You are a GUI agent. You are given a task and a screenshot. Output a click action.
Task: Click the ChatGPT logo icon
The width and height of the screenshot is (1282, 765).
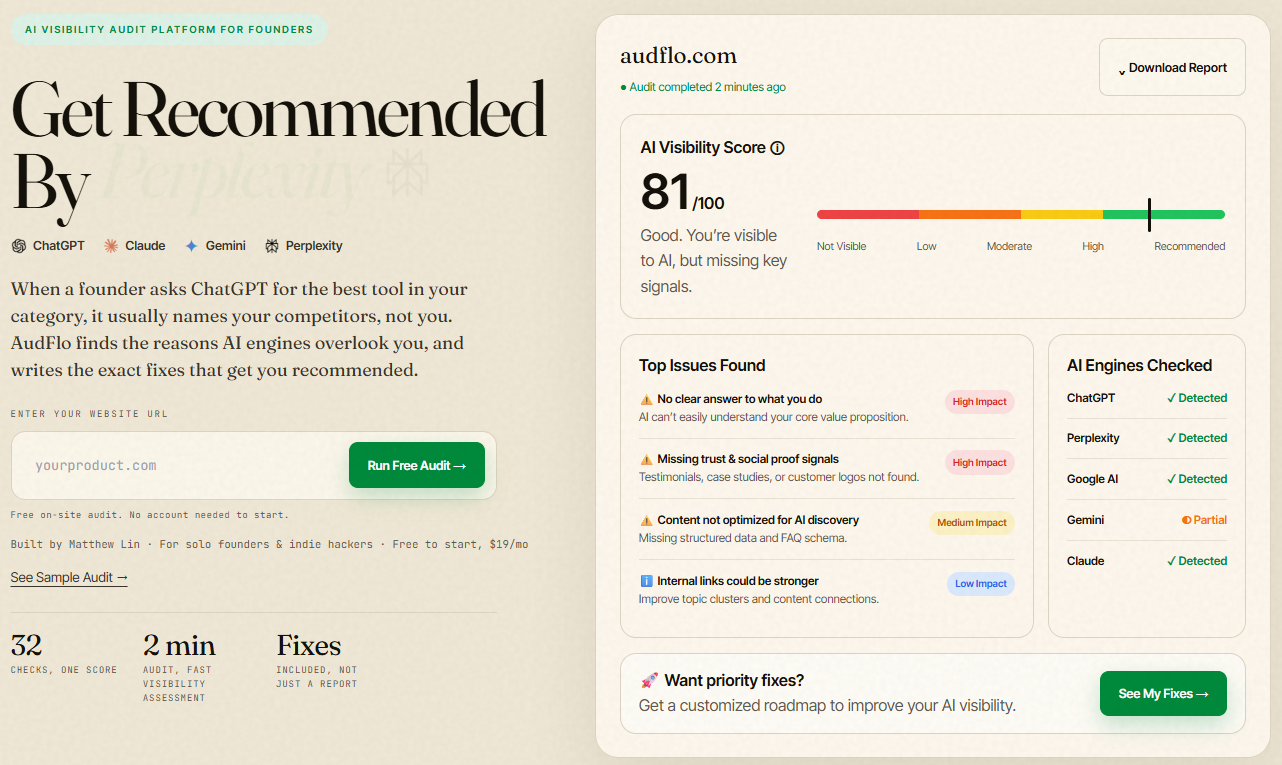click(x=18, y=246)
